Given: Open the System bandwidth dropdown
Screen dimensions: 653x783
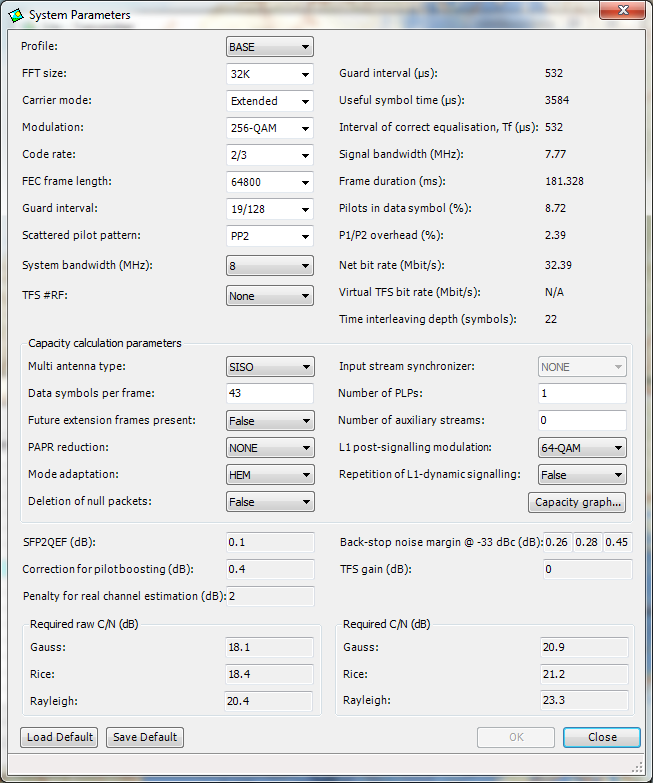Looking at the screenshot, I should pos(270,267).
